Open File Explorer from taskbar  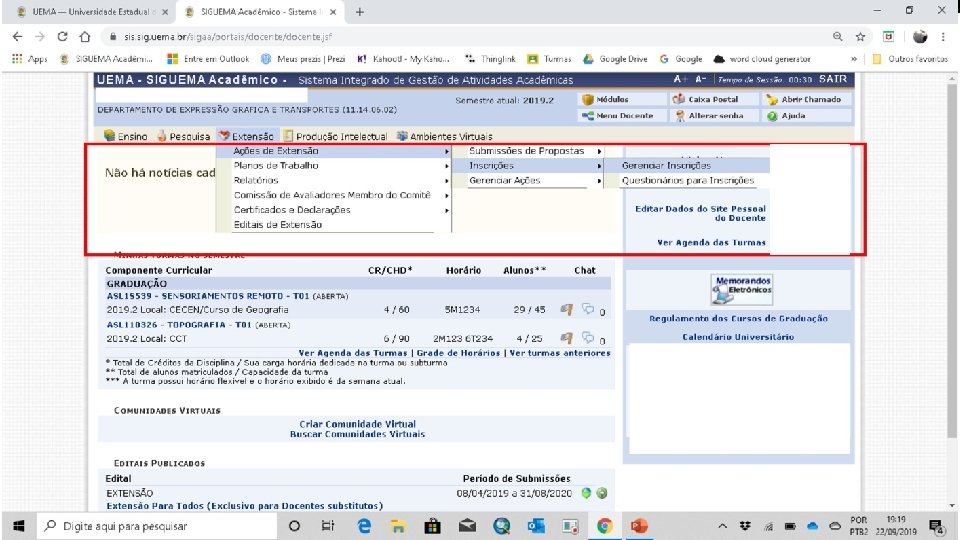398,526
